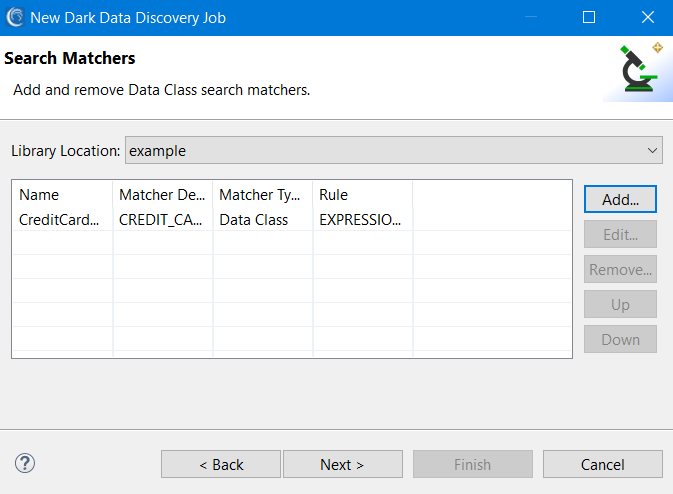This screenshot has height=494, width=673.
Task: Click the Matcher Description column header
Action: pos(163,195)
